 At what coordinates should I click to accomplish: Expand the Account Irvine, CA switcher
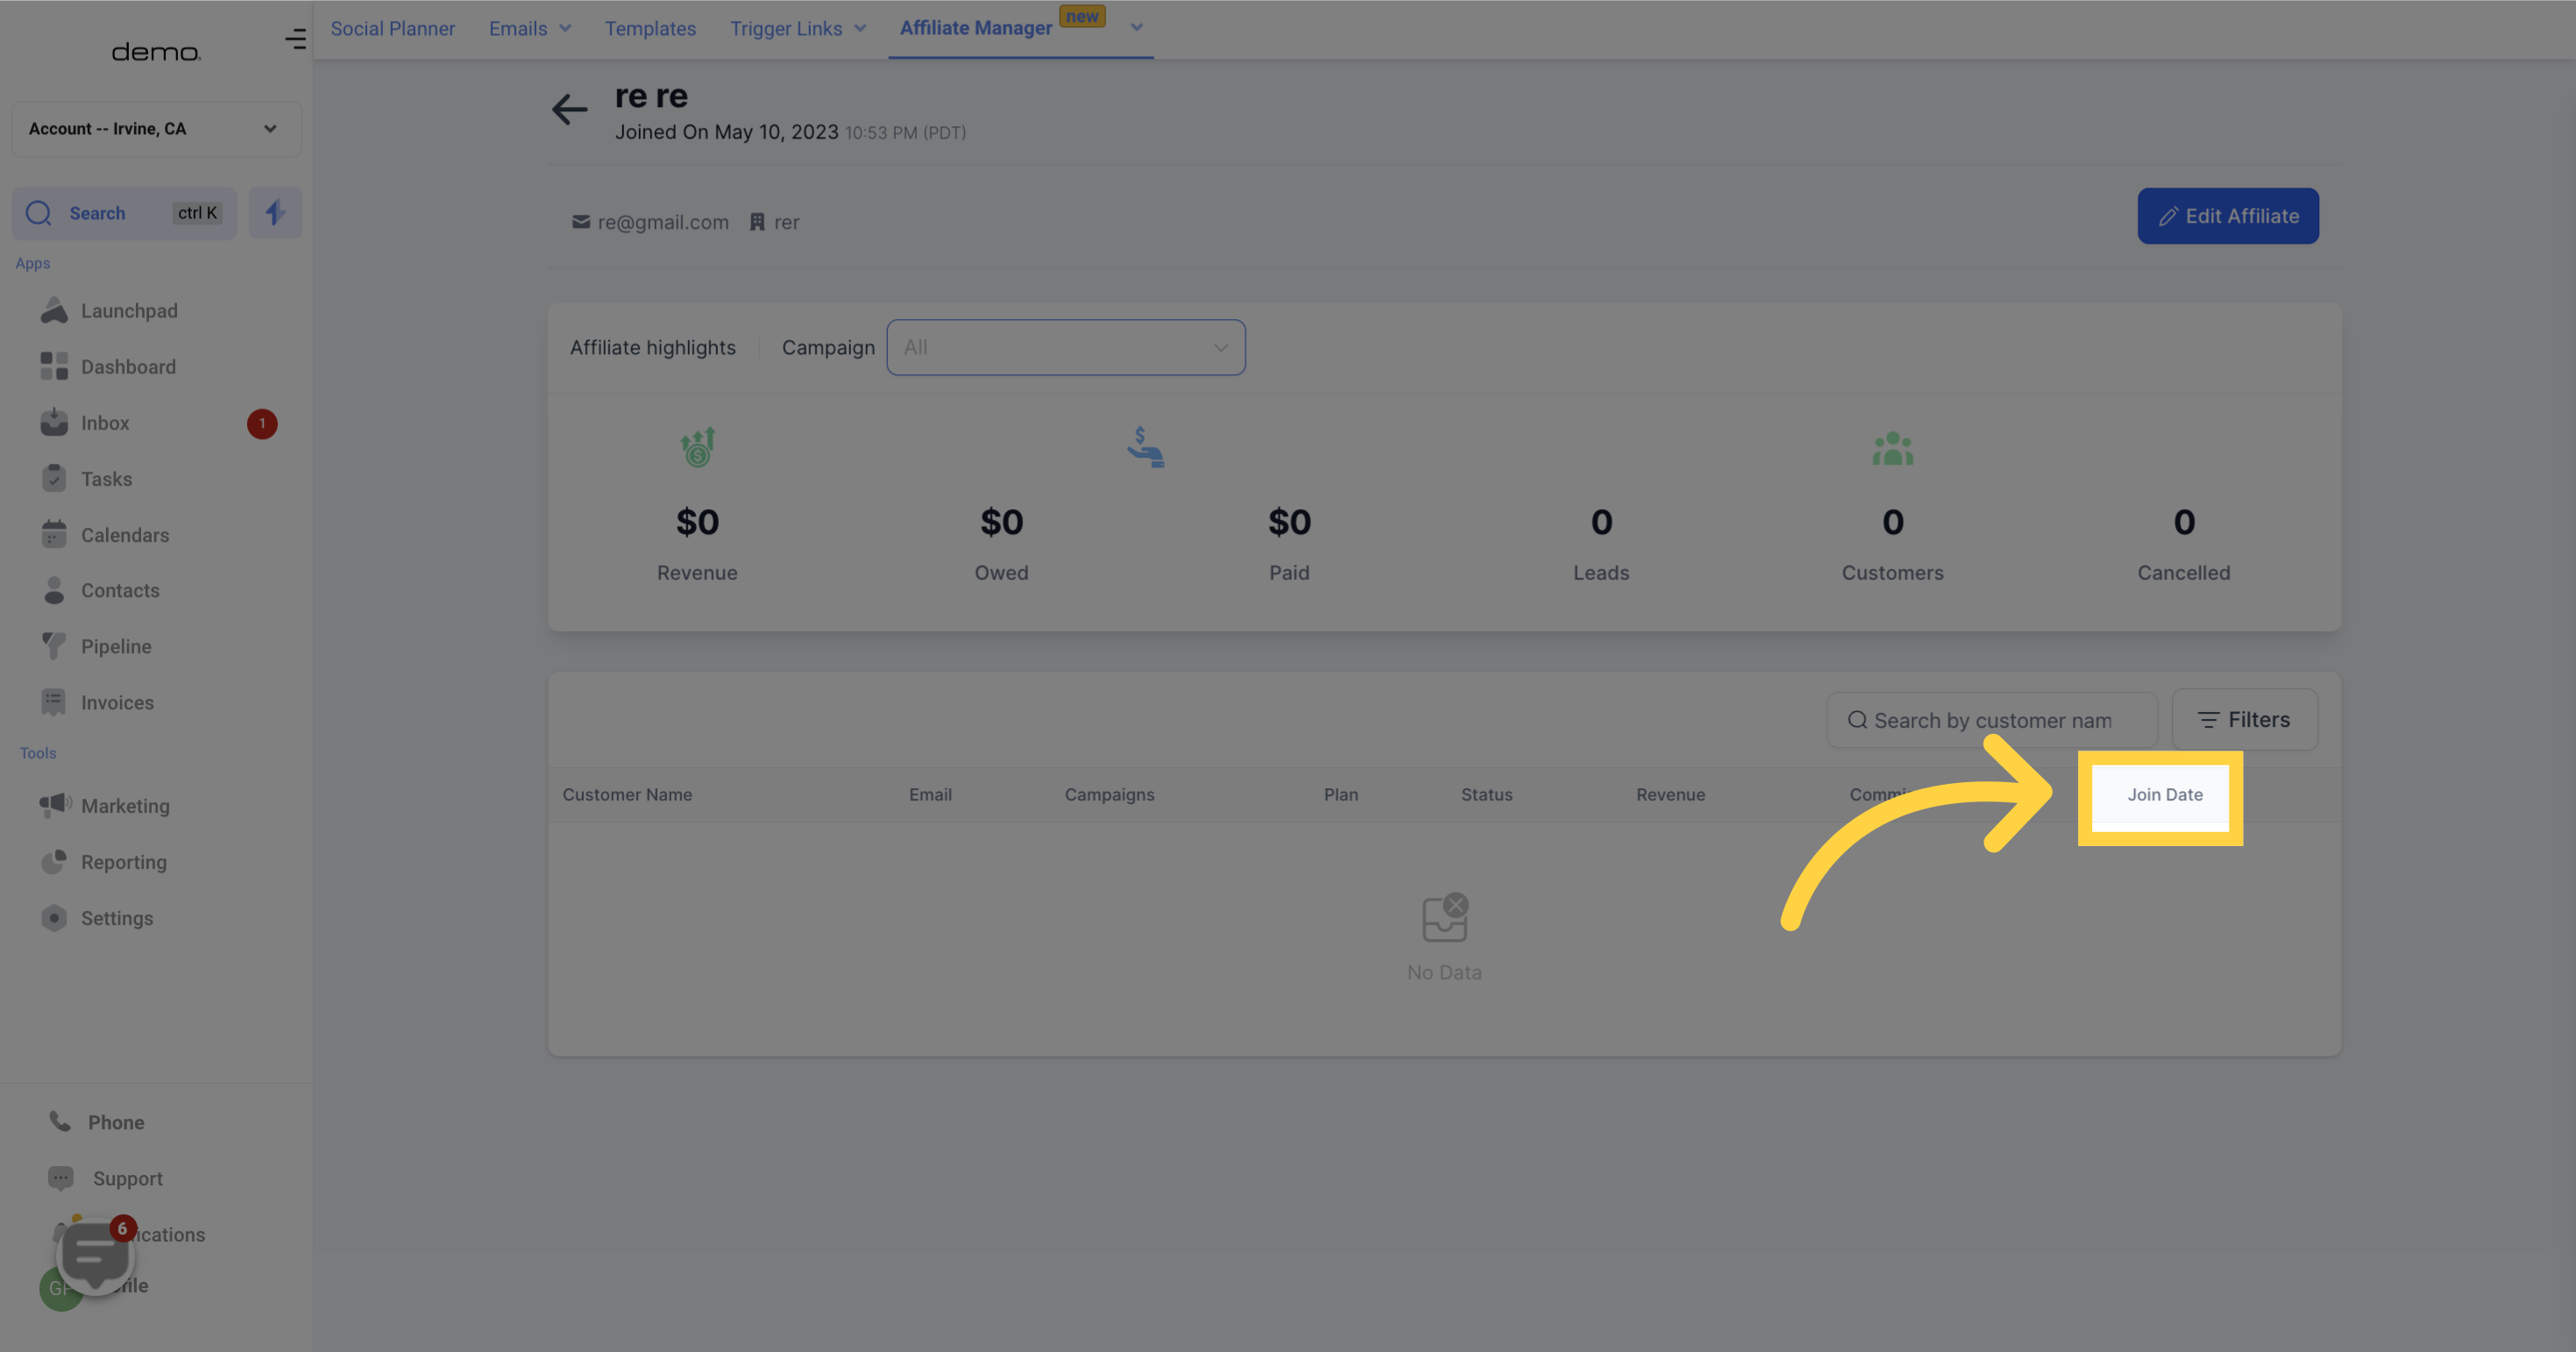tap(156, 129)
